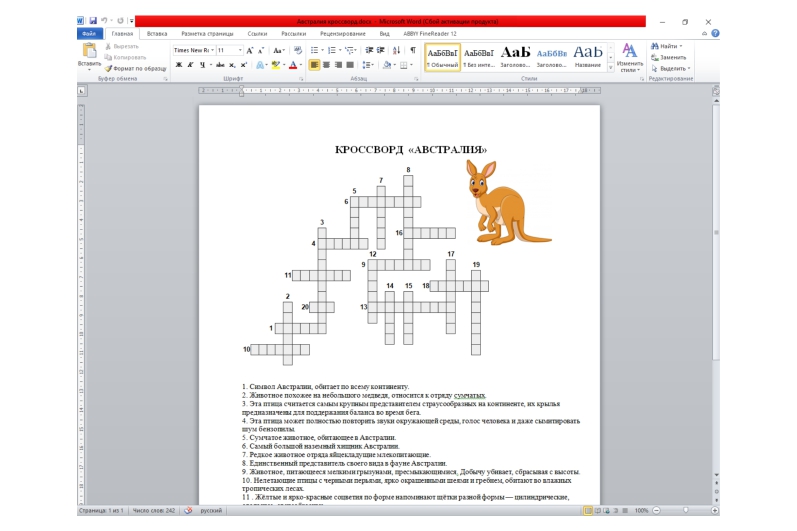
Task: Activate Формат по образцу format painter
Action: [136, 69]
